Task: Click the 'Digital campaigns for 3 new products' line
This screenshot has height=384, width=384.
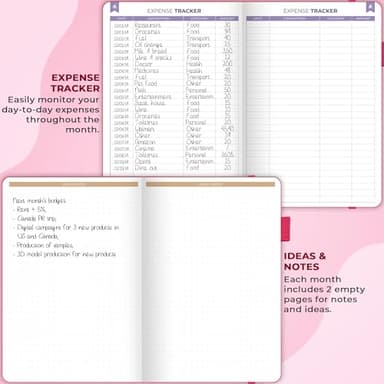Action: [66, 228]
